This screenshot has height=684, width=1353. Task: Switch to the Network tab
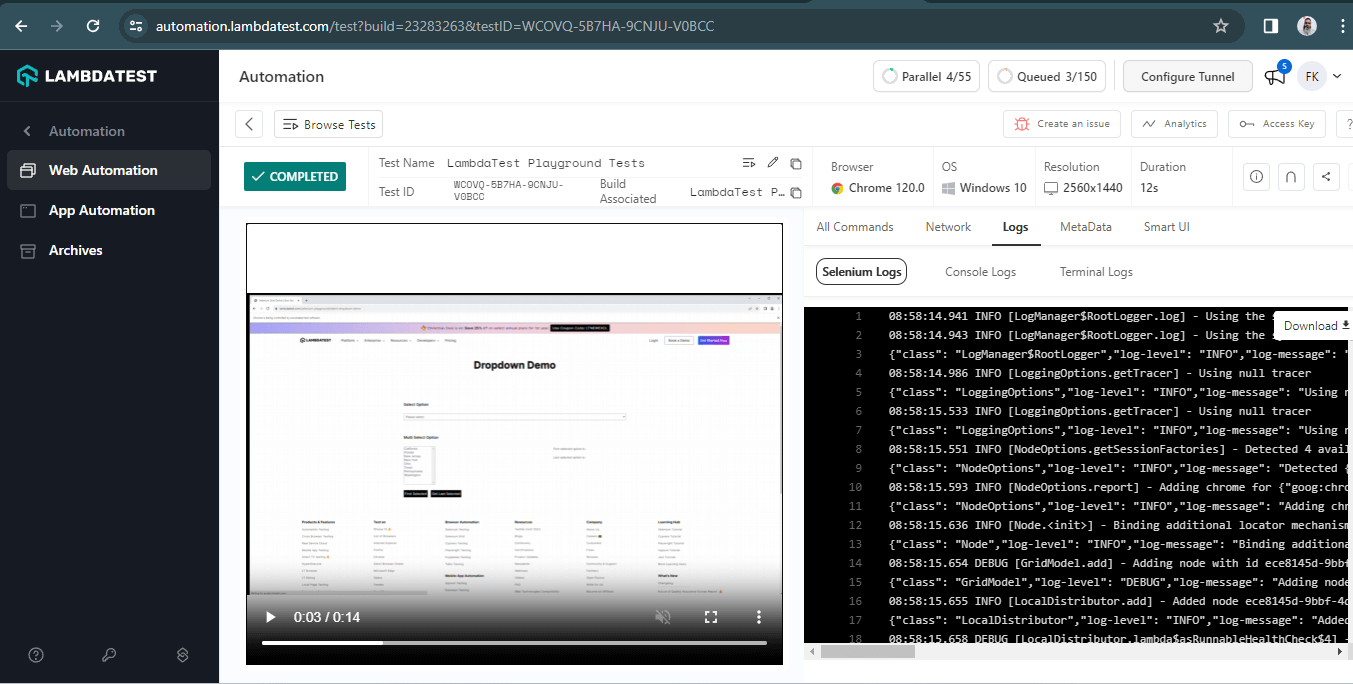point(948,226)
